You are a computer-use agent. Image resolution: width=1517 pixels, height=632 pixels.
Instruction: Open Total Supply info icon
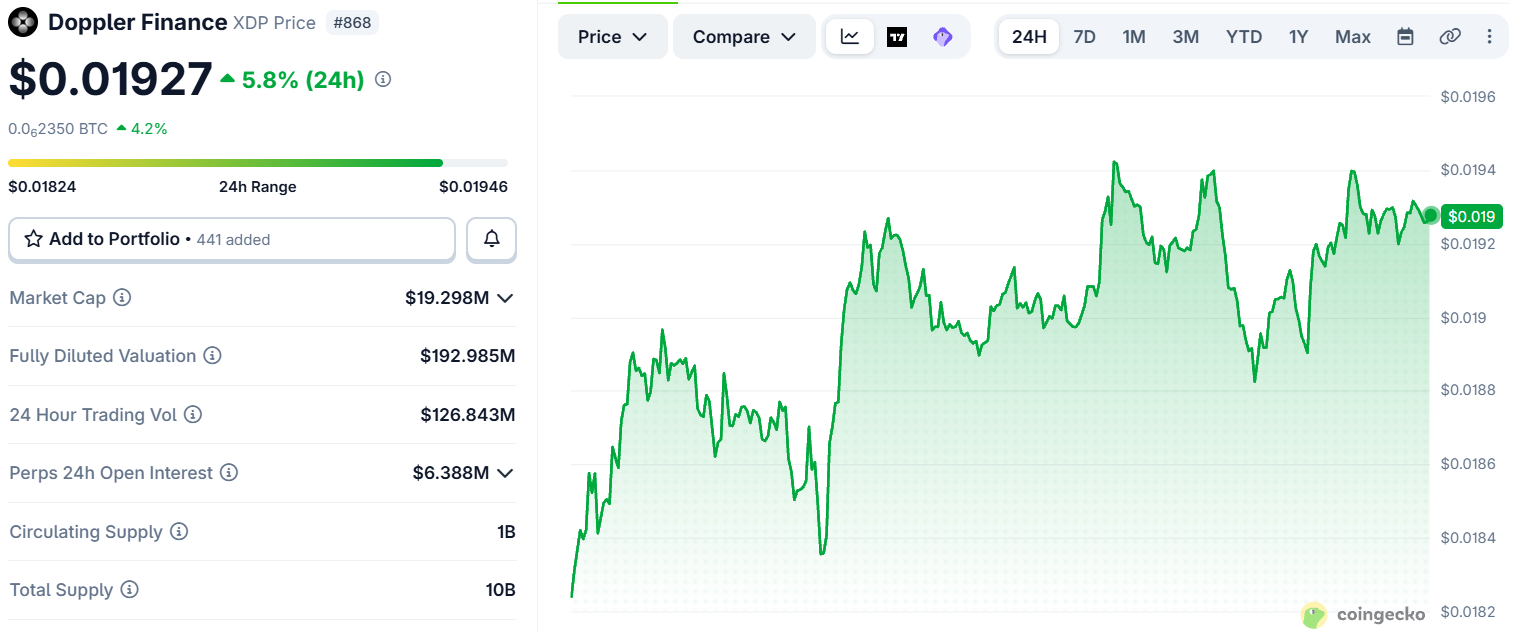tap(129, 590)
